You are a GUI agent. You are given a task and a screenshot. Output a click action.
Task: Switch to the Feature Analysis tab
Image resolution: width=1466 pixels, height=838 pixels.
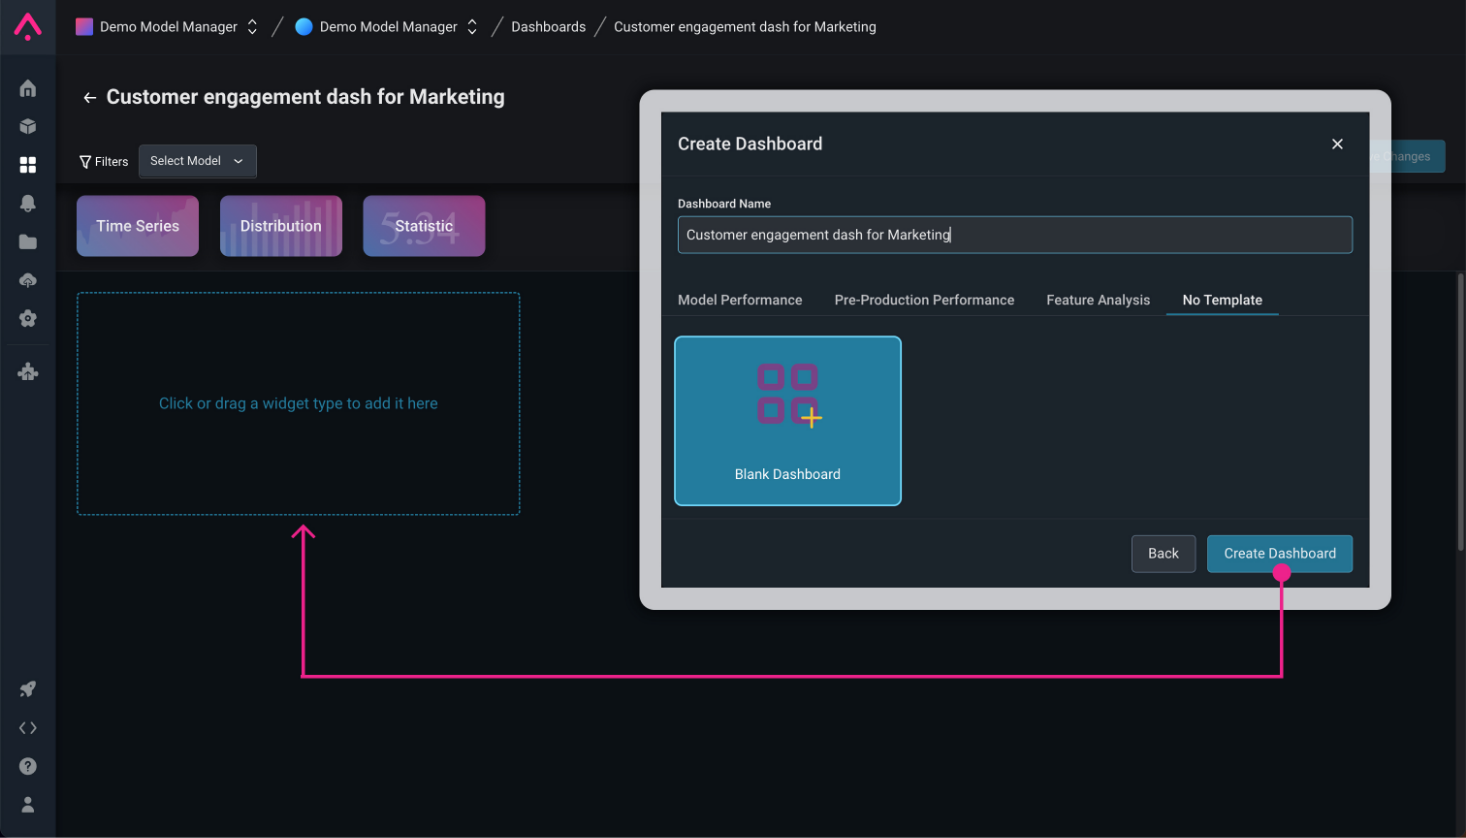click(1098, 300)
